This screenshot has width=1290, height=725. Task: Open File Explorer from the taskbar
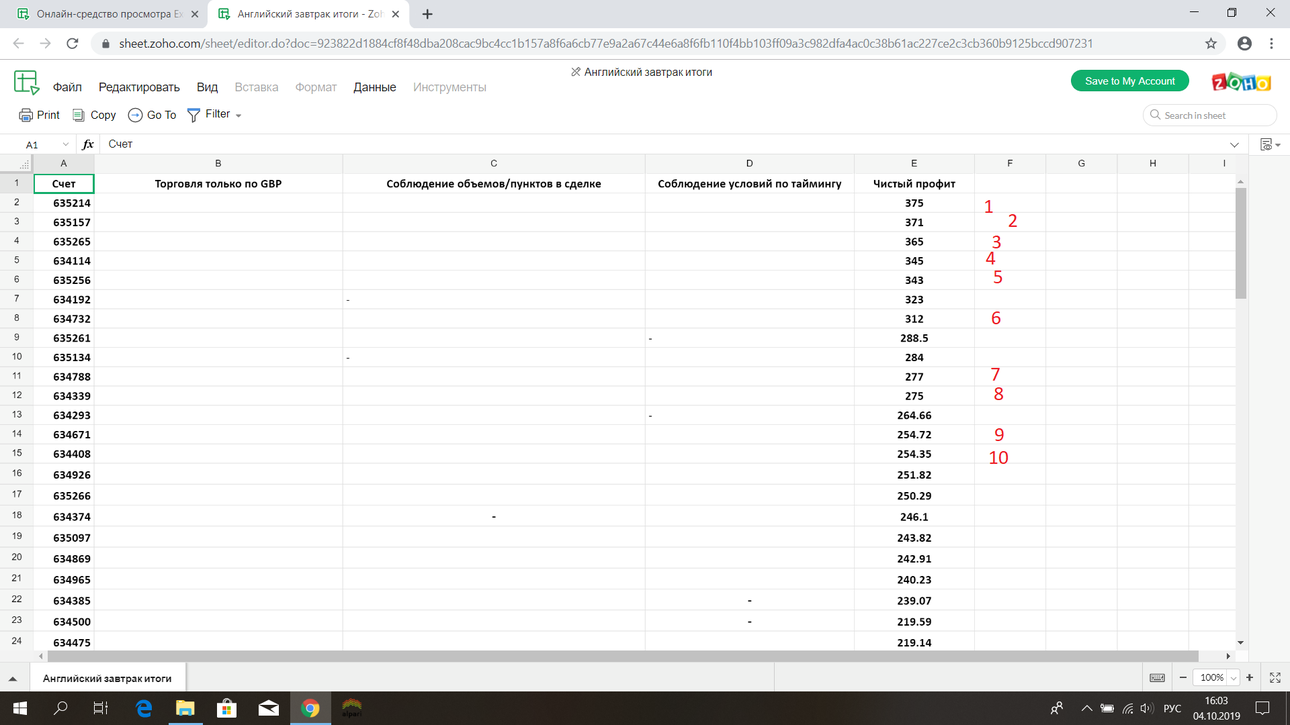click(x=185, y=708)
